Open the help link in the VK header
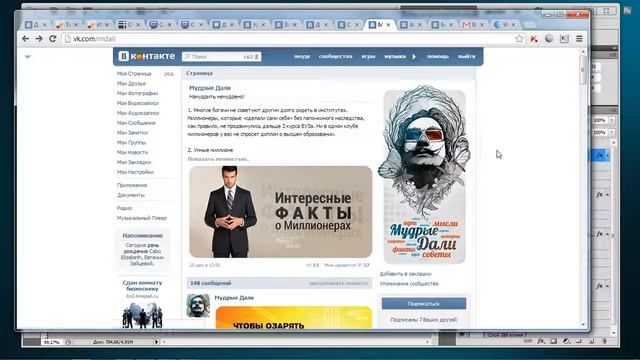 (x=438, y=57)
